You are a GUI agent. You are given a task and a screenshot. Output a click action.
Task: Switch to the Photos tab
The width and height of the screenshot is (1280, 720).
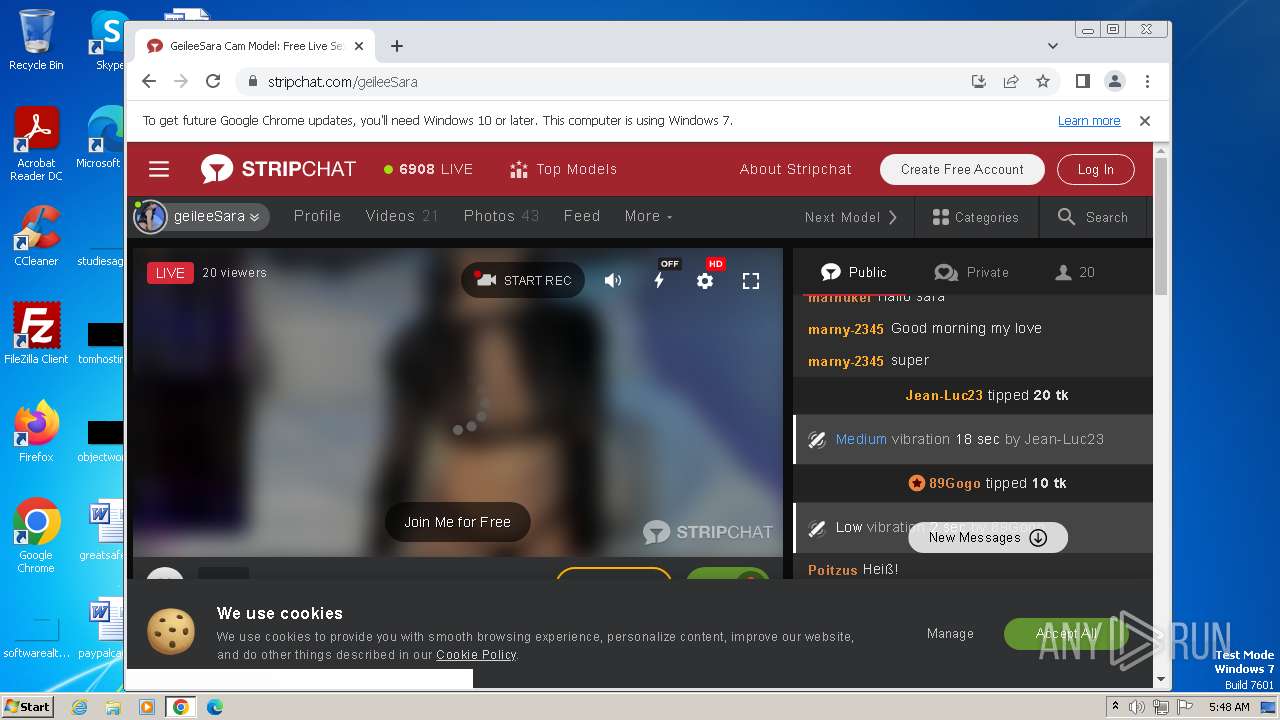pos(501,216)
